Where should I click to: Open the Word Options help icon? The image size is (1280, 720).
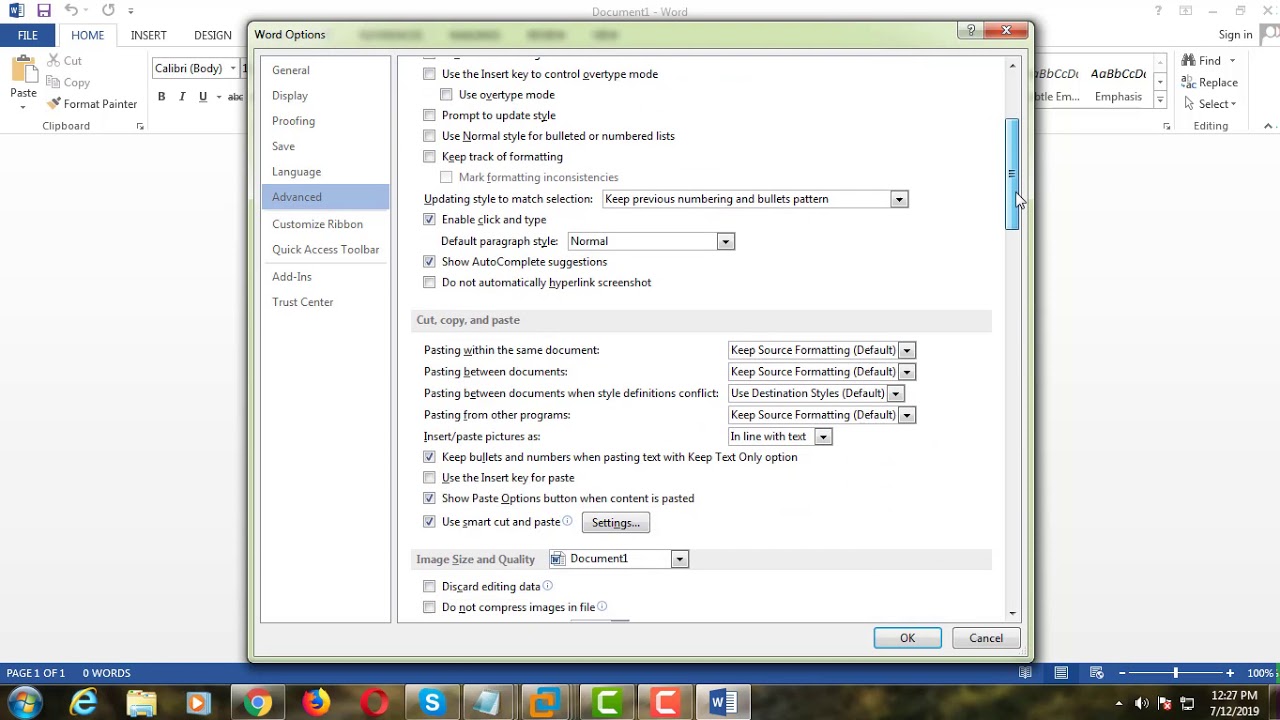click(x=971, y=31)
